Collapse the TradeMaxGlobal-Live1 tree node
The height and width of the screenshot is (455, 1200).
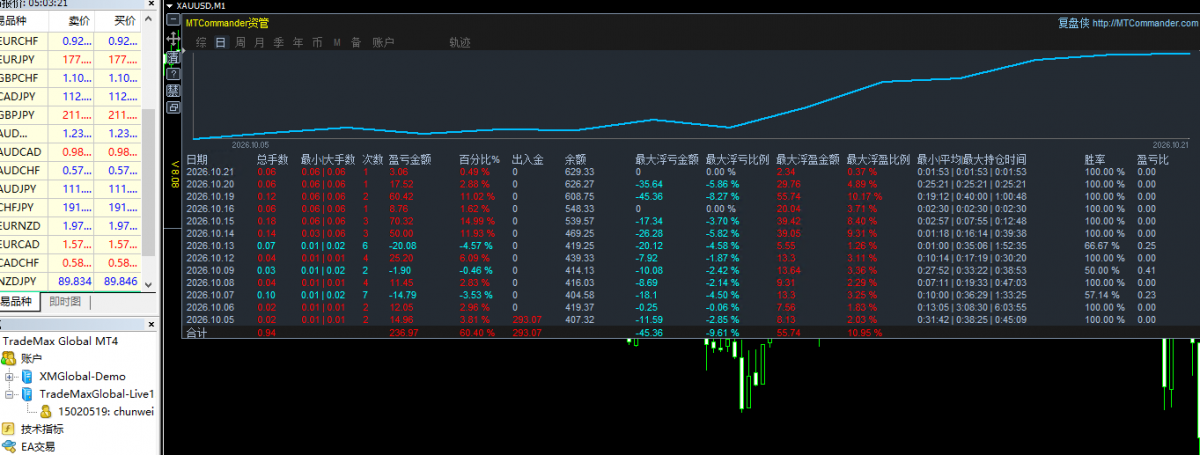(x=10, y=393)
